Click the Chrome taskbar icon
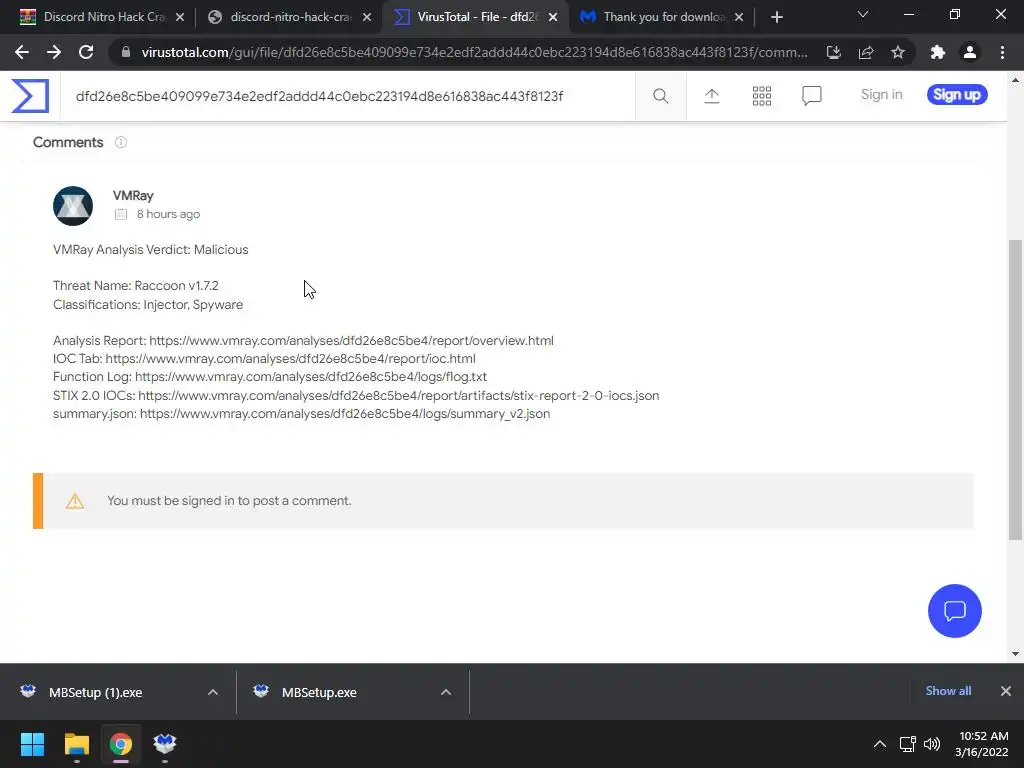This screenshot has height=768, width=1024. tap(120, 744)
